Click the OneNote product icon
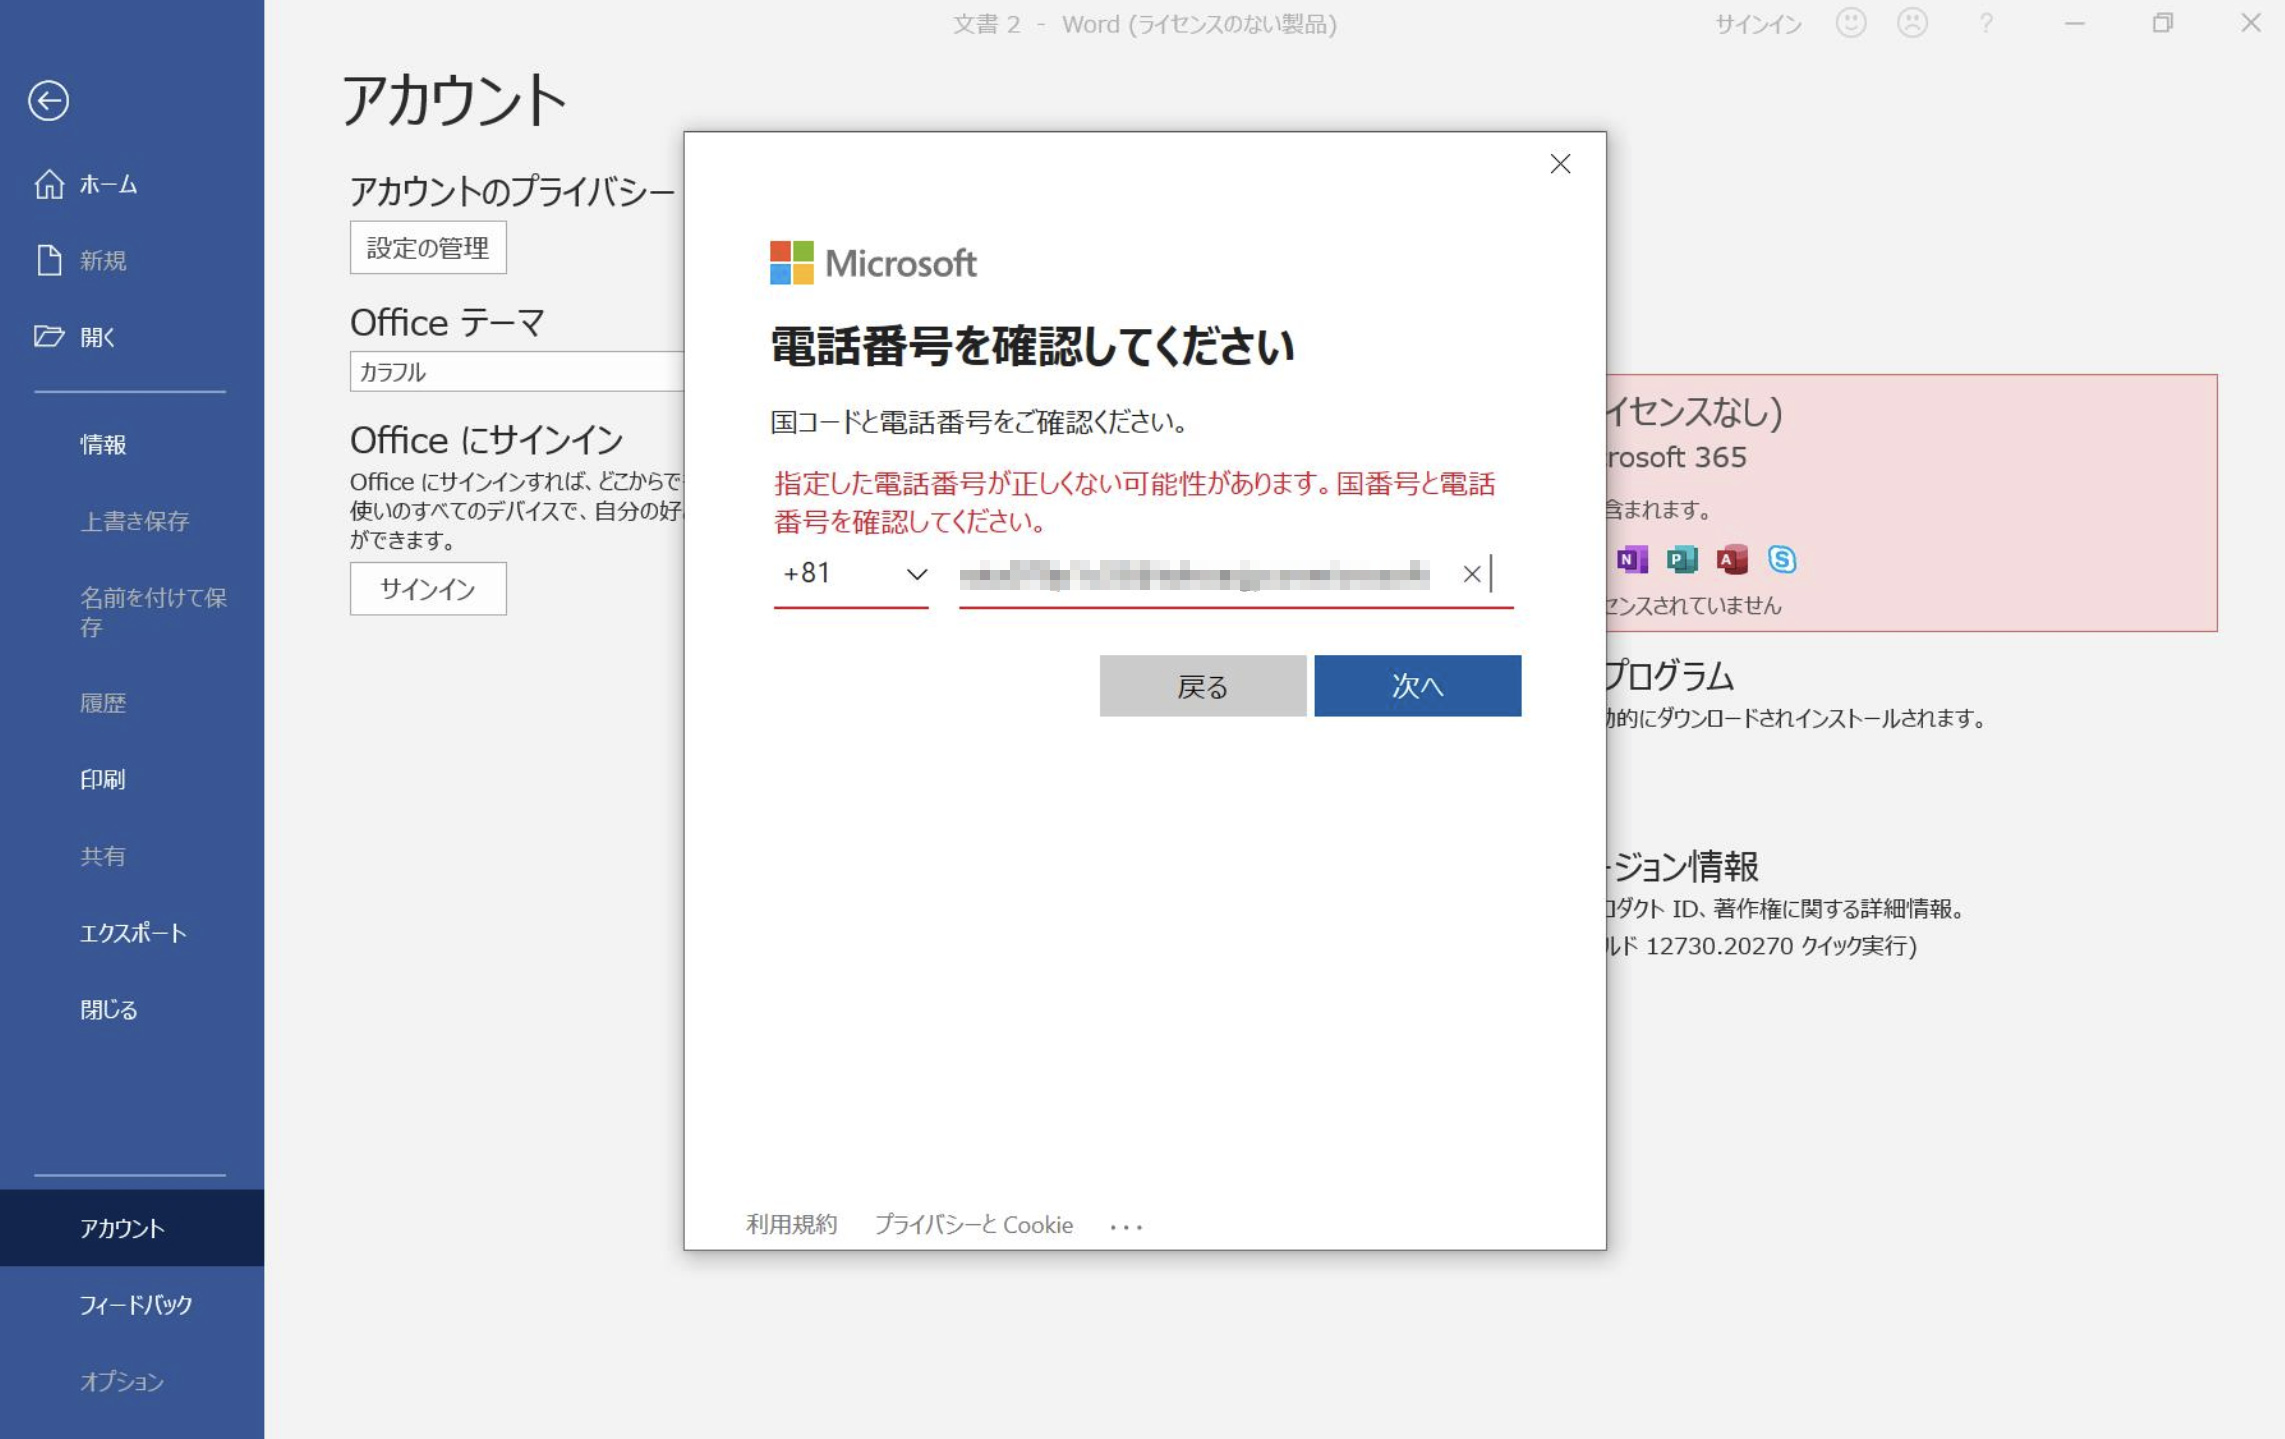 [x=1632, y=560]
